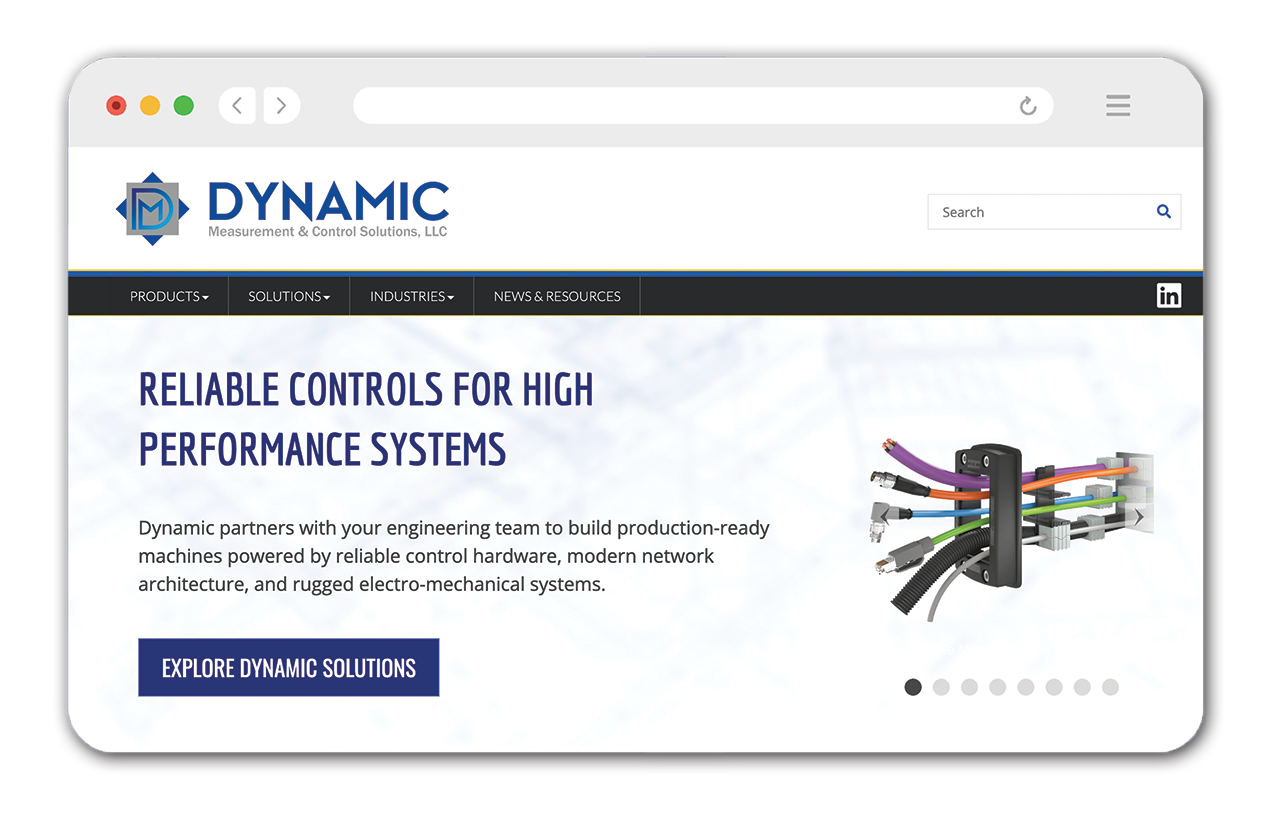Reload the page with the refresh icon
This screenshot has height=816, width=1274.
(1028, 106)
